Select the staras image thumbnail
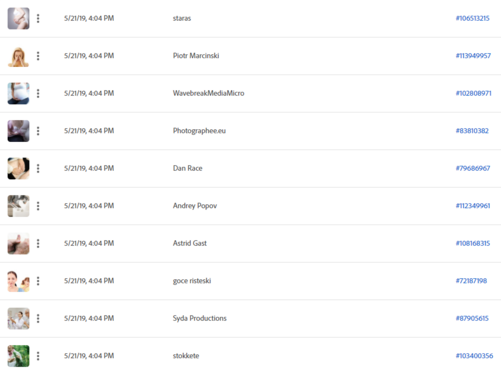 (18, 18)
